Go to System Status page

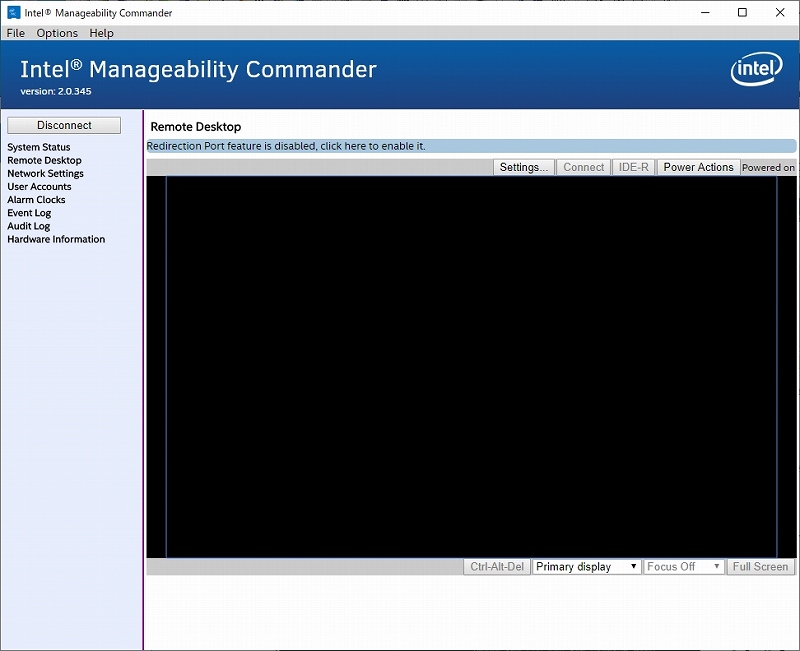point(39,147)
